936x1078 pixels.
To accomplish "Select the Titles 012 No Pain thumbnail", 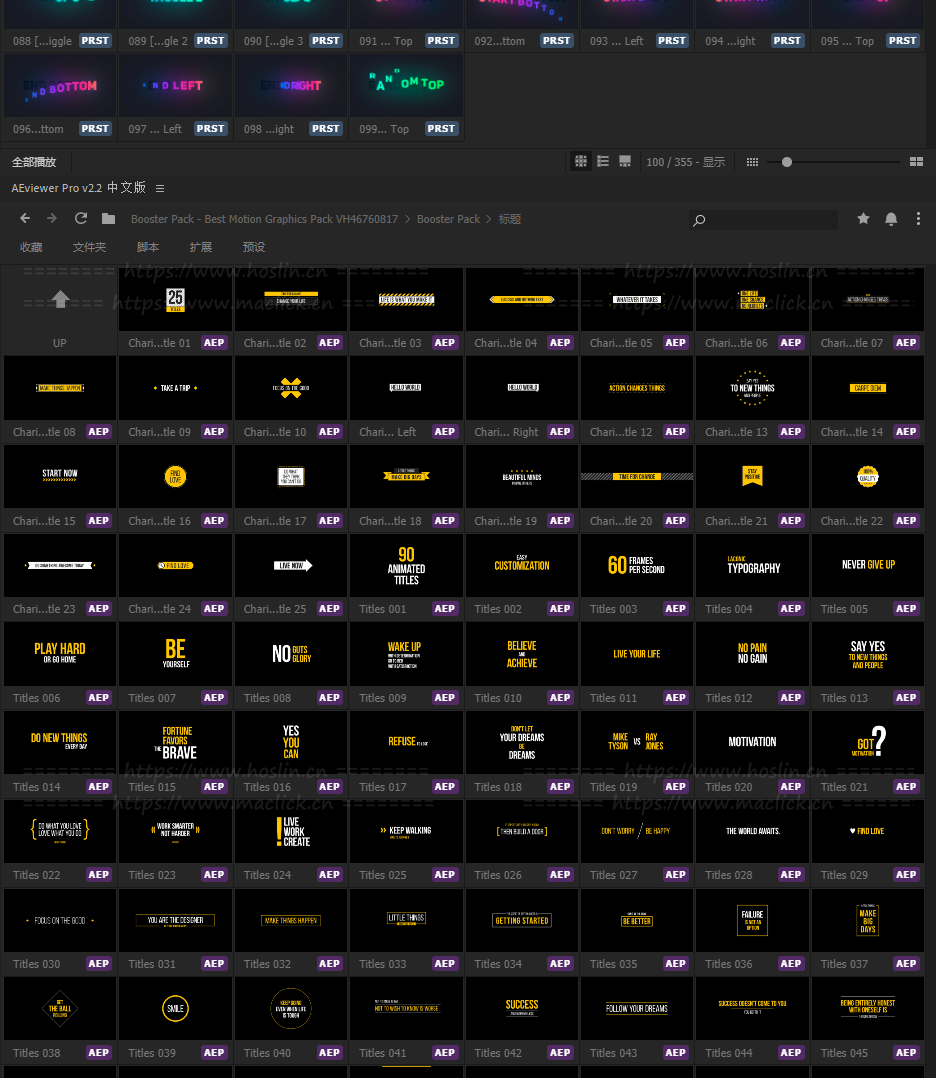I will [x=752, y=654].
